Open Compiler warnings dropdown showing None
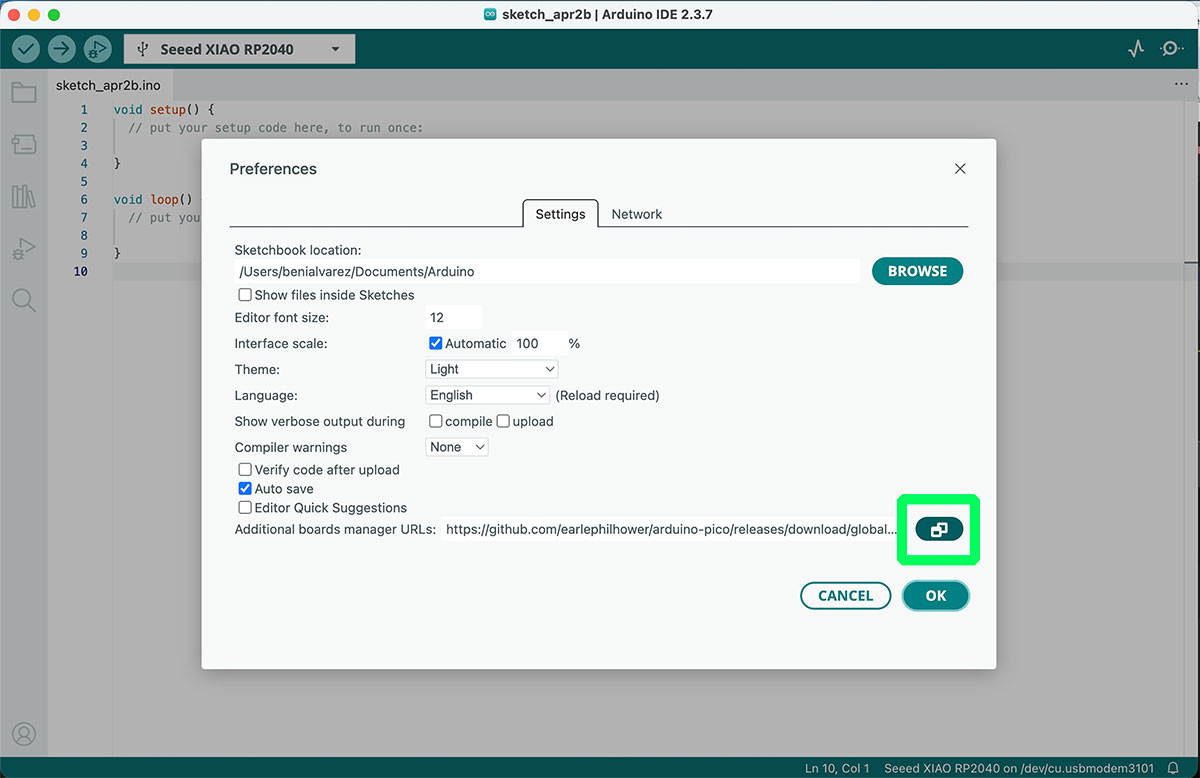 pyautogui.click(x=457, y=447)
